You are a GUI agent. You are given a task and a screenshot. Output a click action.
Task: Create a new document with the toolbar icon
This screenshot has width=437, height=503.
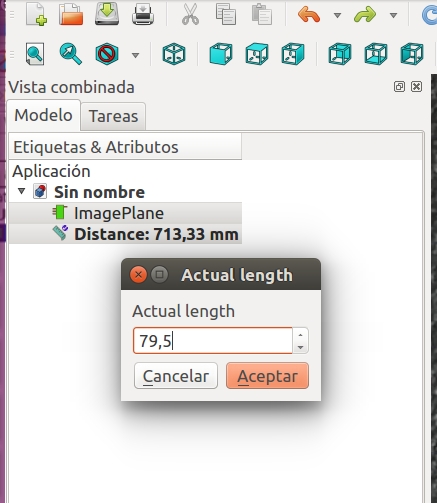tap(36, 14)
